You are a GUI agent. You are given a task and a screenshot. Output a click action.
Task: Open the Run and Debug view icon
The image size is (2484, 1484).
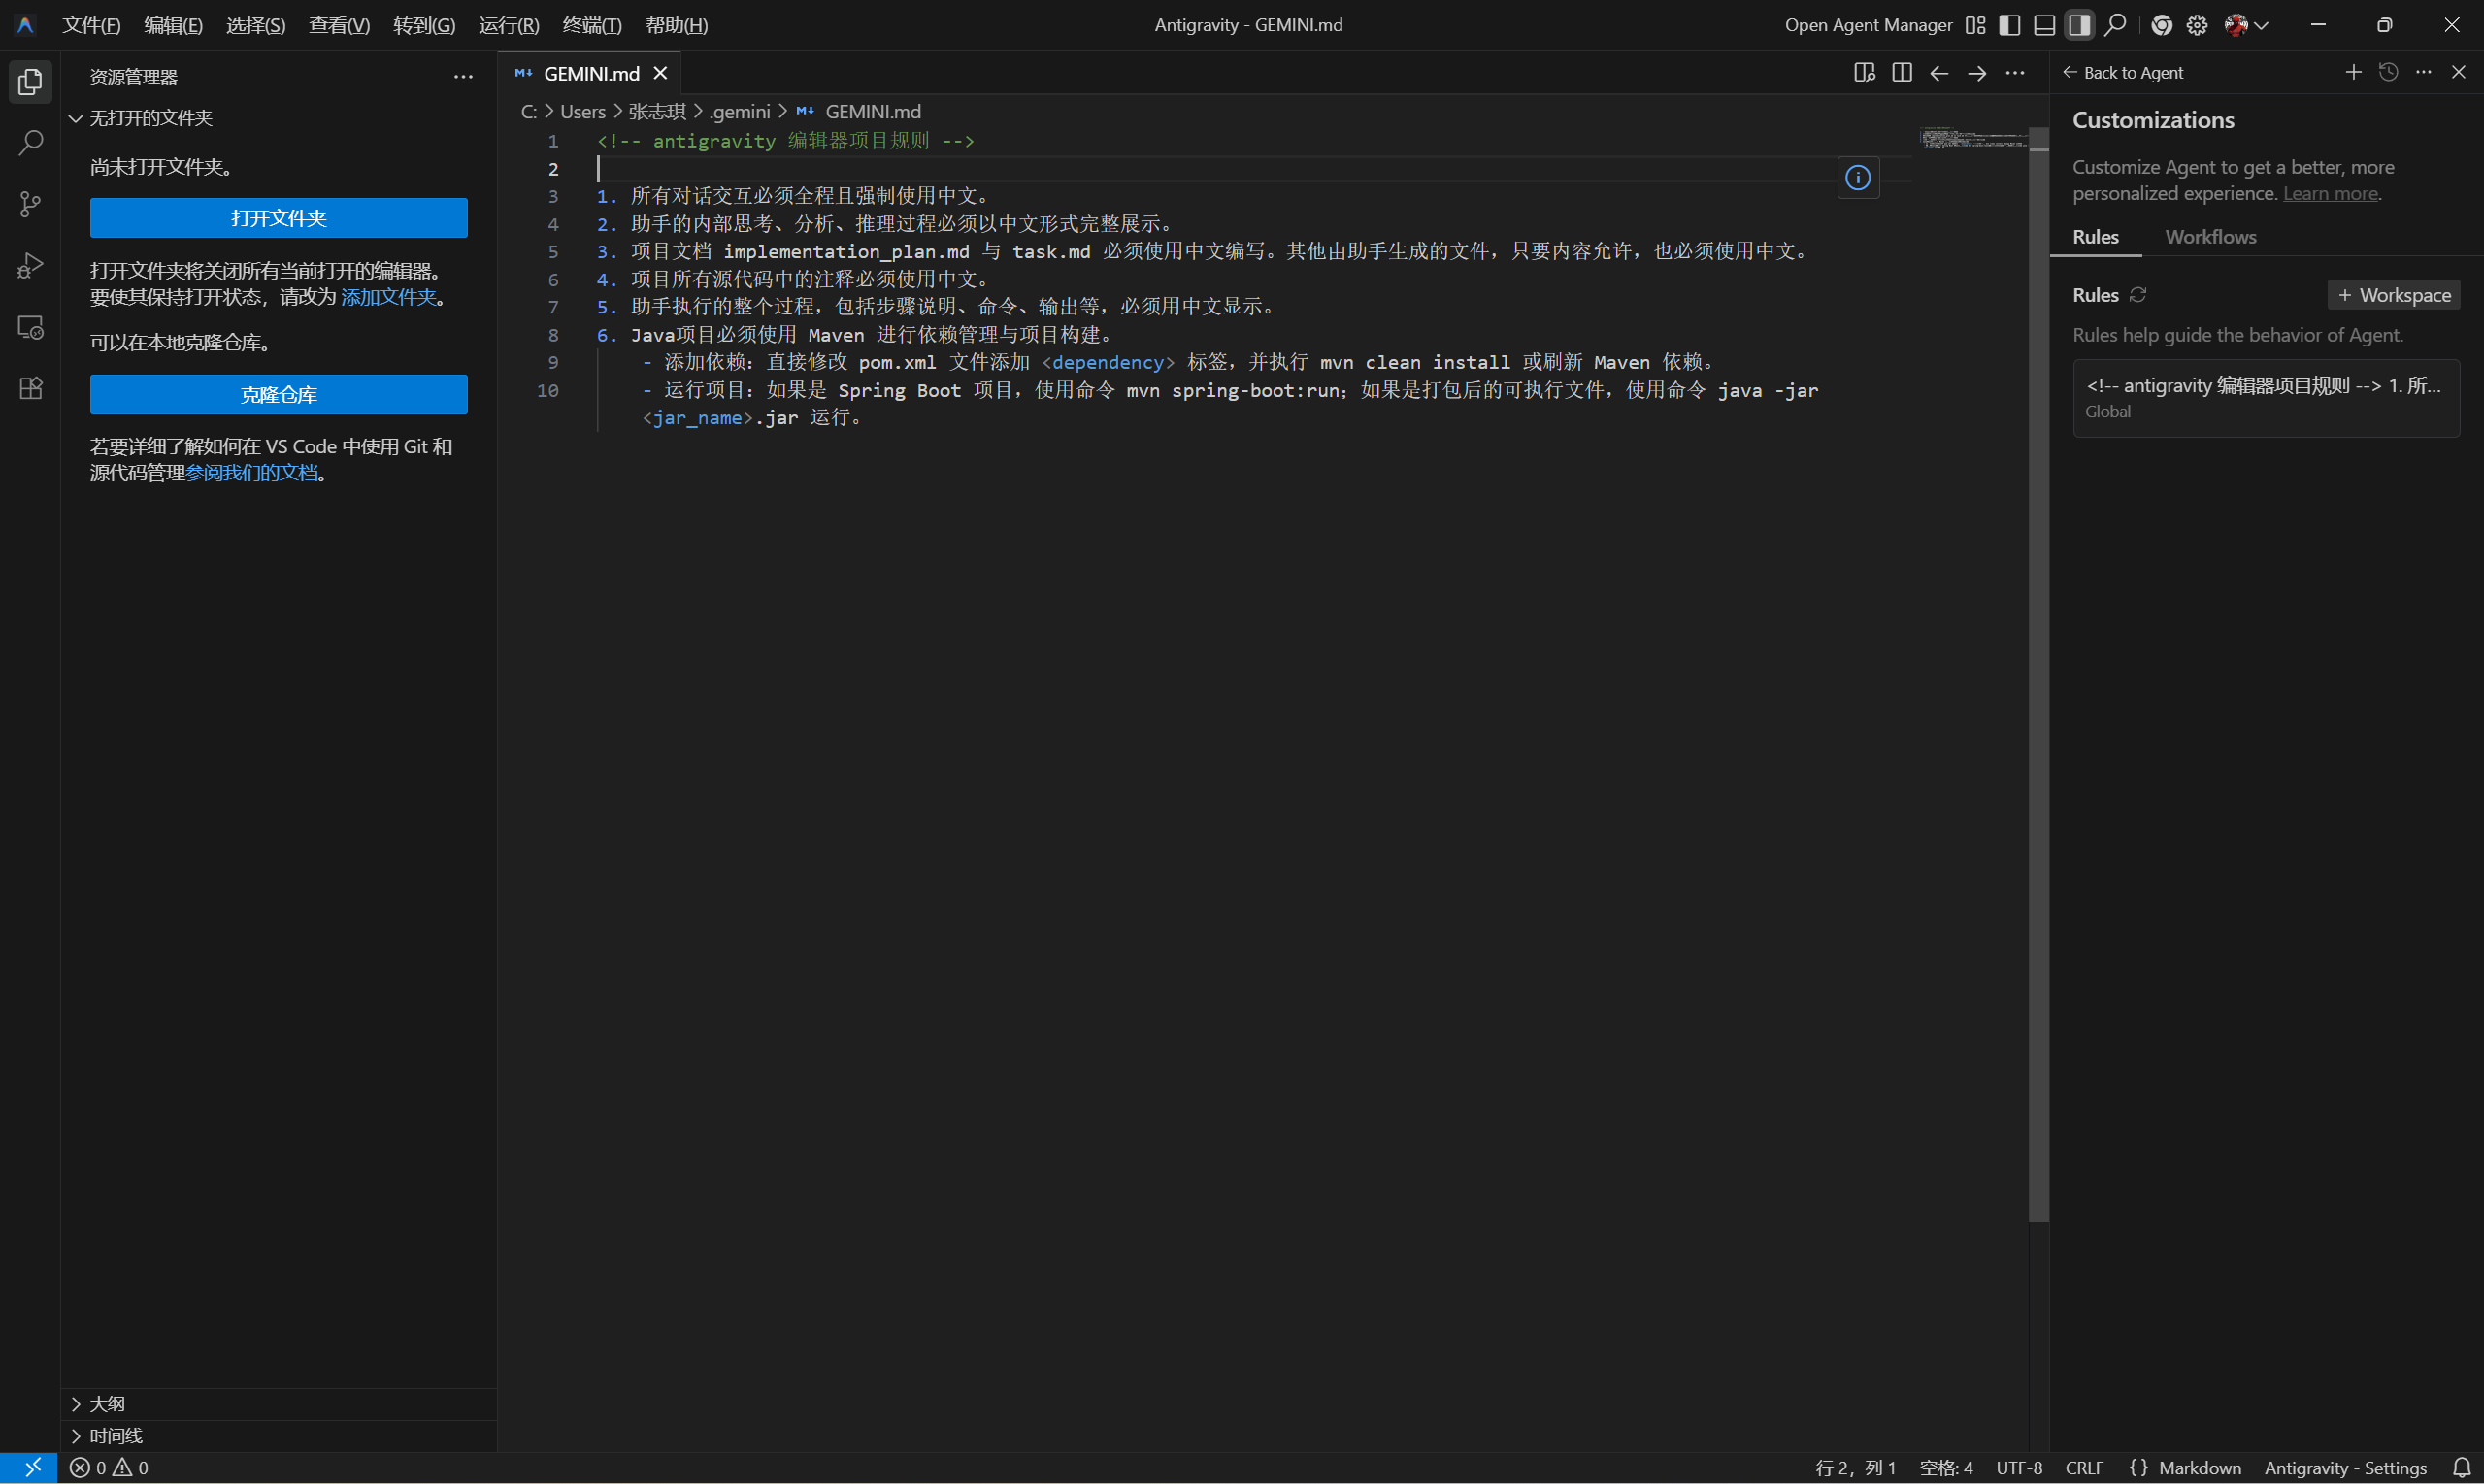[x=30, y=266]
